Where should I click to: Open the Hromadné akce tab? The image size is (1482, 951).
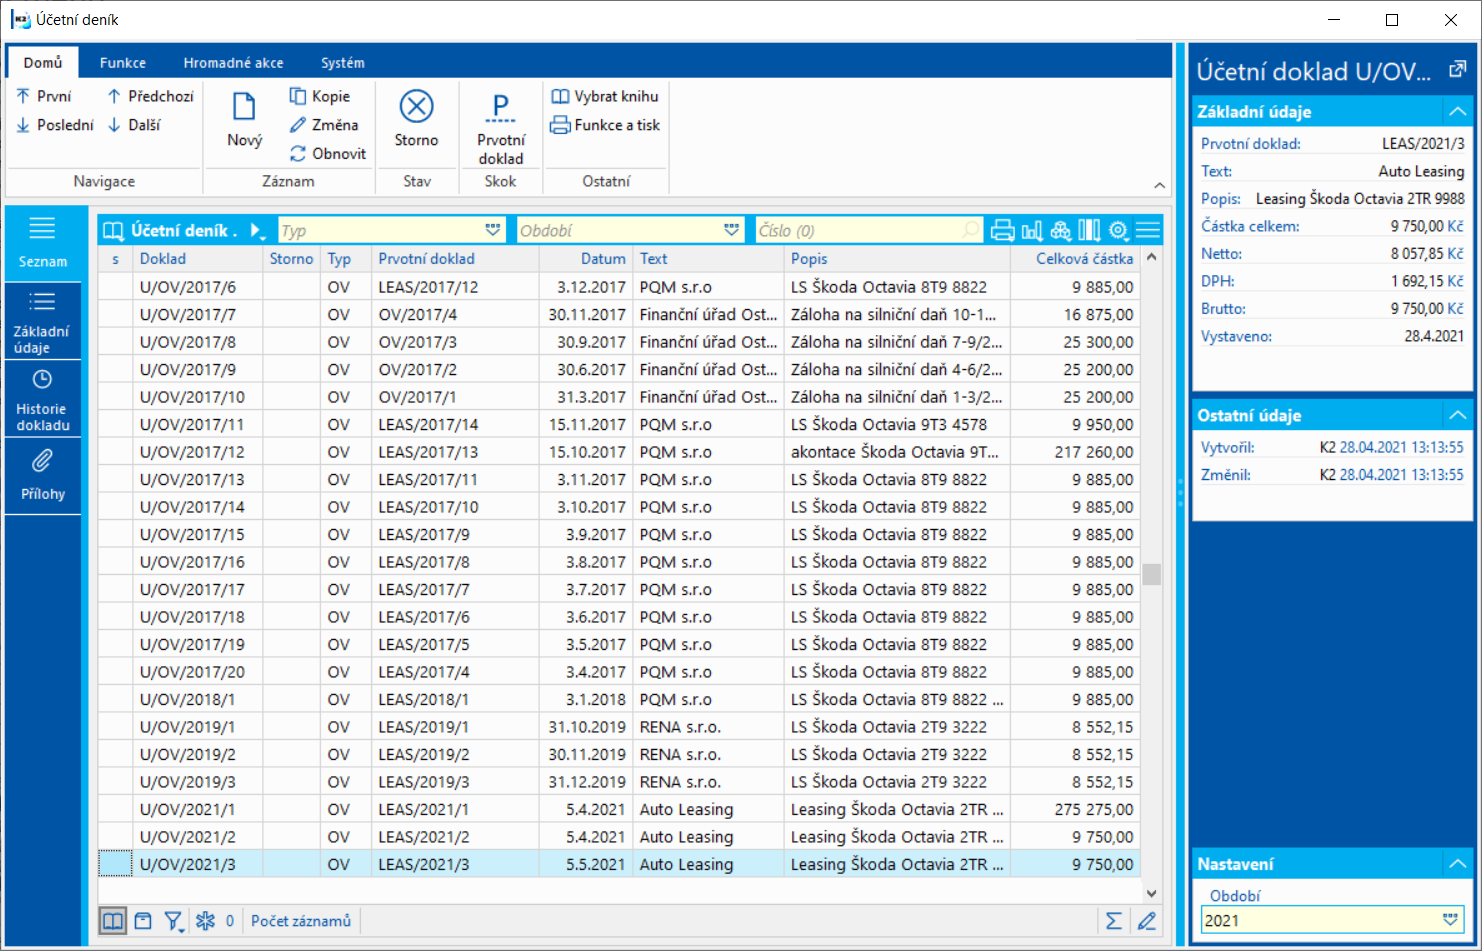(x=233, y=63)
